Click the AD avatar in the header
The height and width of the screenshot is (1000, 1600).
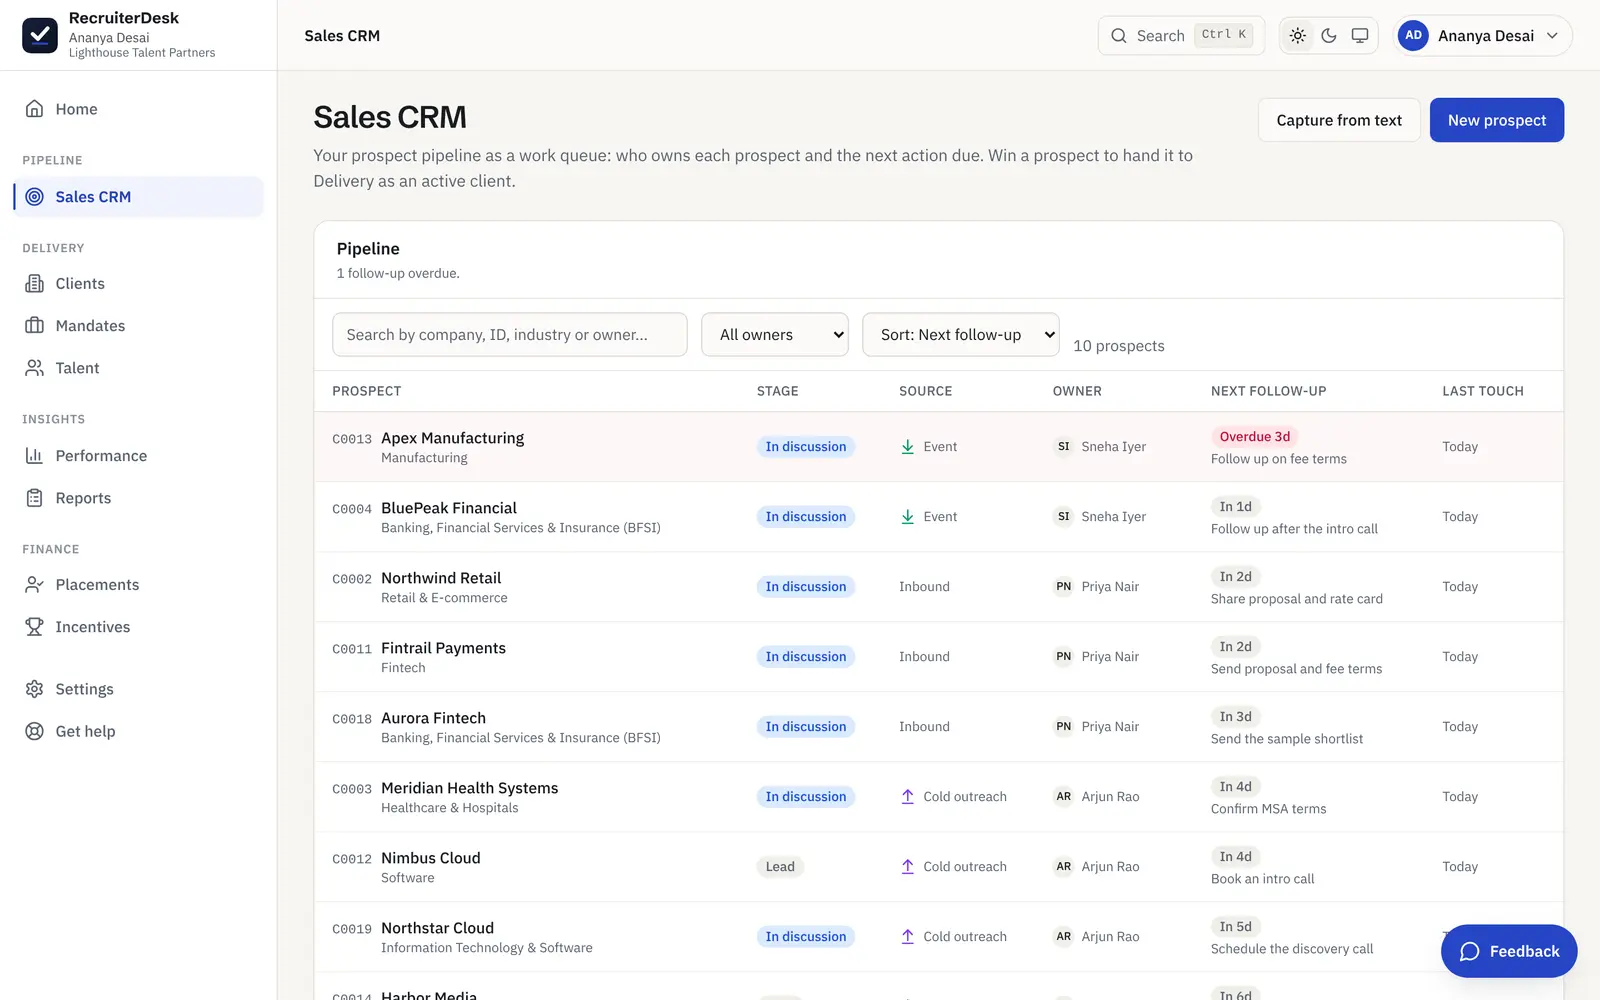click(1413, 35)
